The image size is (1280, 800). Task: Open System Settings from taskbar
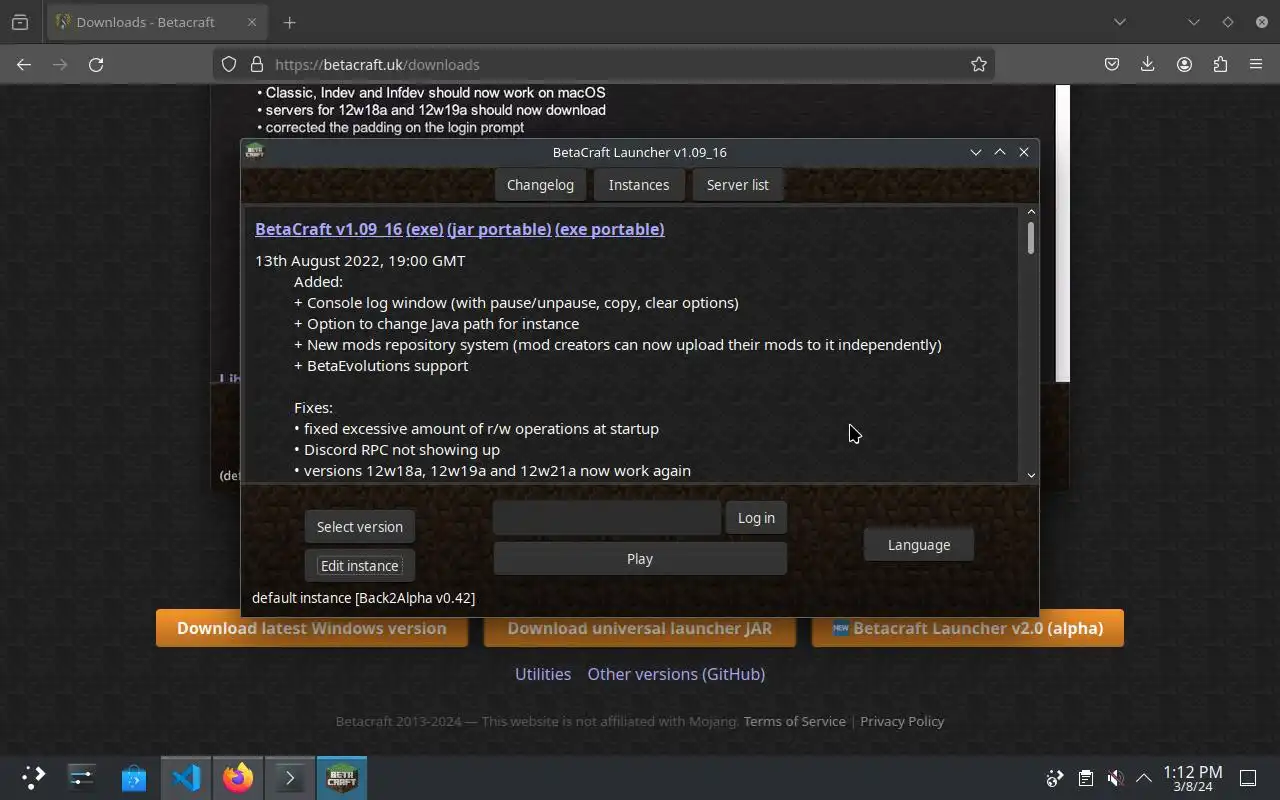[81, 778]
